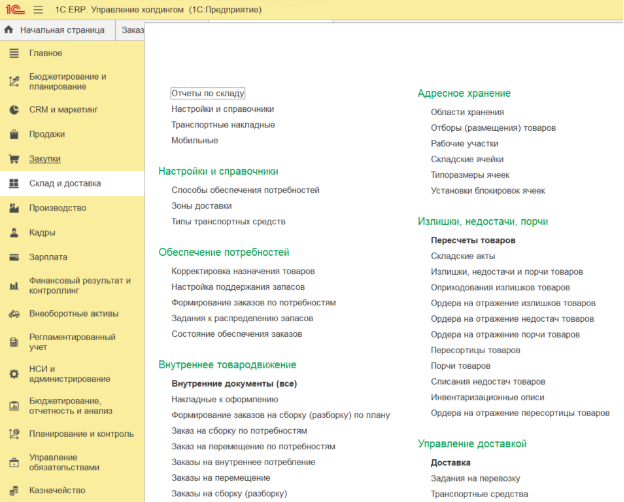
Task: Open the Доставка link
Action: (x=450, y=463)
